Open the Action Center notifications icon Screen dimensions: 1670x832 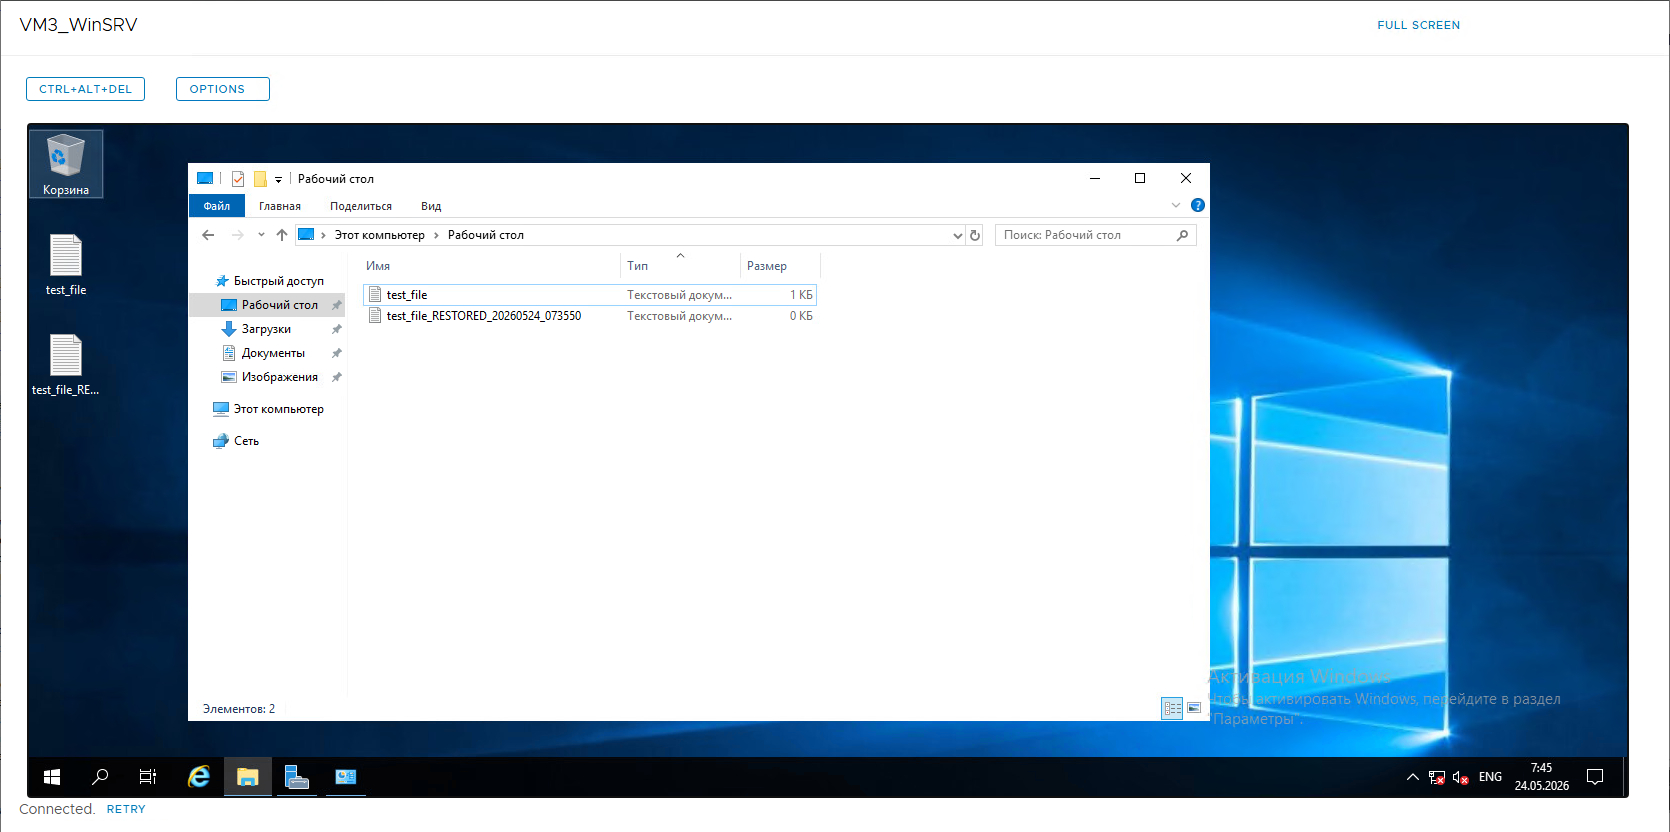click(x=1595, y=777)
